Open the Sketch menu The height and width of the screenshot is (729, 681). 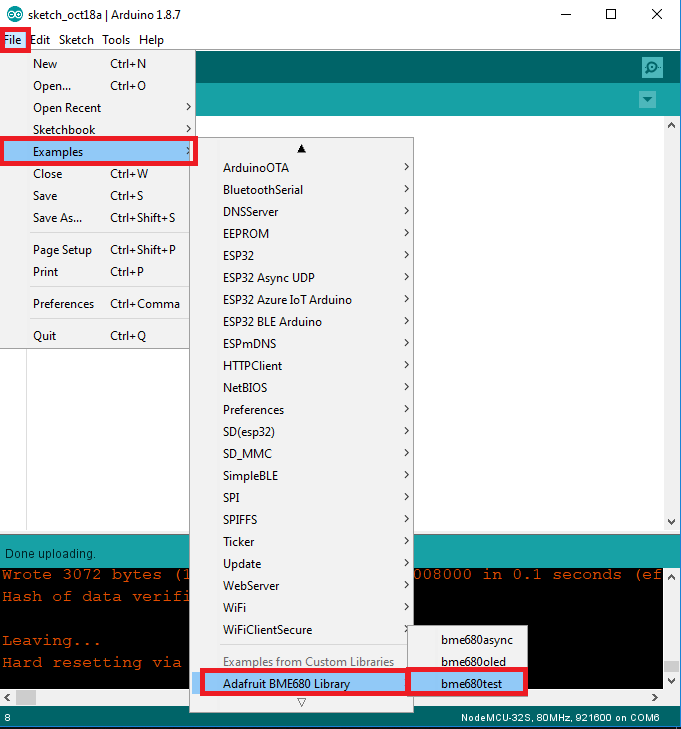click(x=76, y=40)
